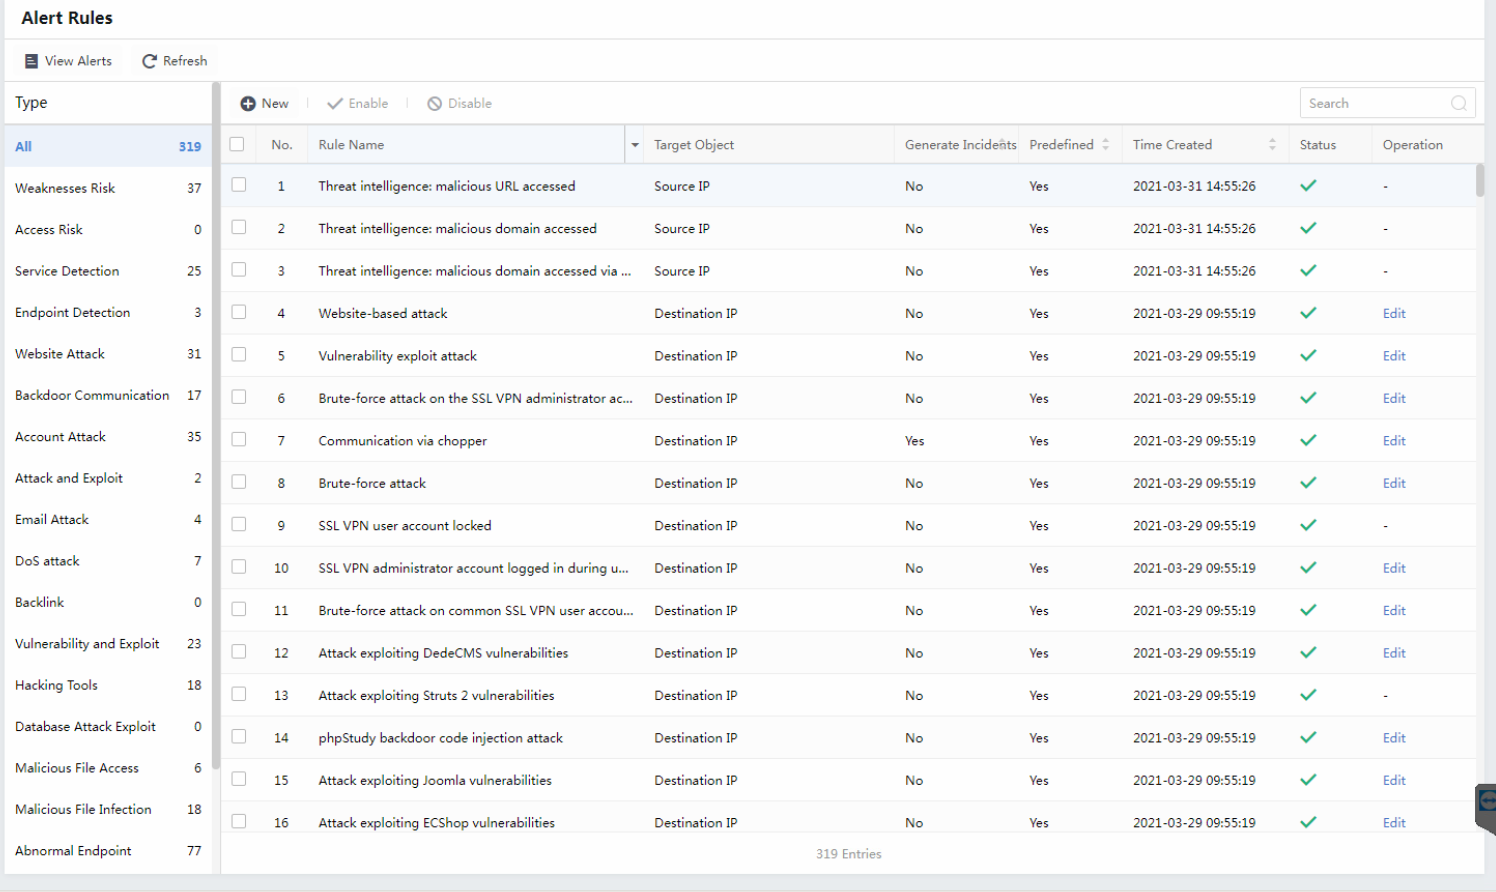The height and width of the screenshot is (892, 1496).
Task: Select the Website Attack type category
Action: [x=60, y=354]
